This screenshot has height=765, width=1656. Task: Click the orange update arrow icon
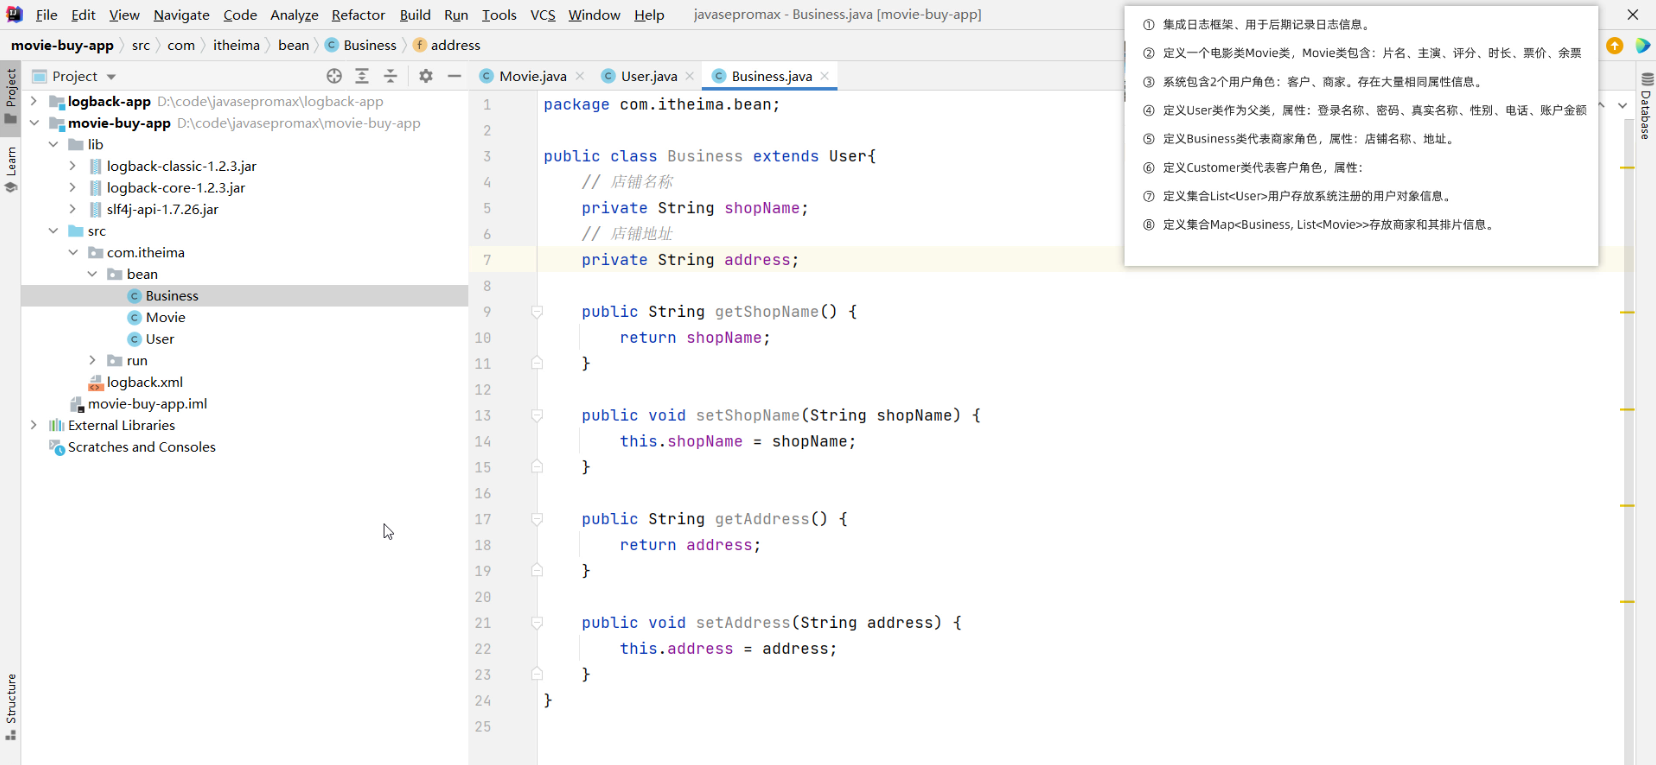click(1615, 45)
